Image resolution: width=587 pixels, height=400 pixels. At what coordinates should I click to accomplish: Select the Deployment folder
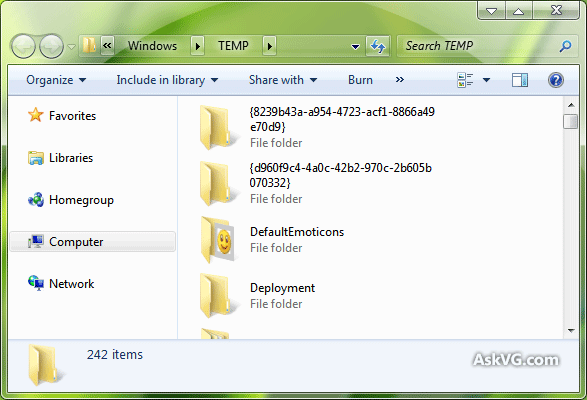258,296
